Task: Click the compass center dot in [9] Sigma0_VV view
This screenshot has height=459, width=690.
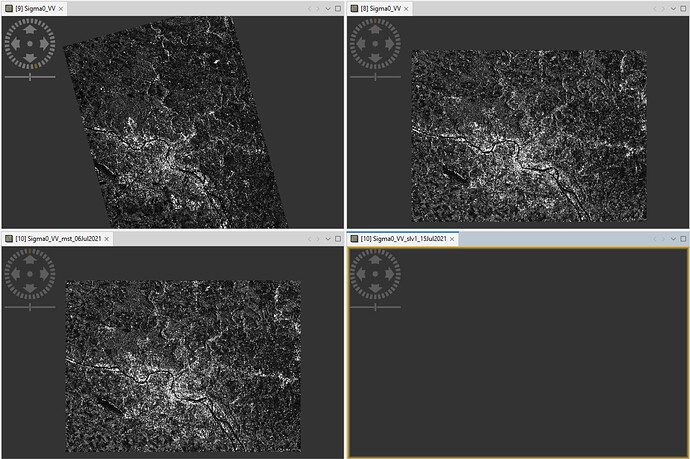Action: click(30, 42)
